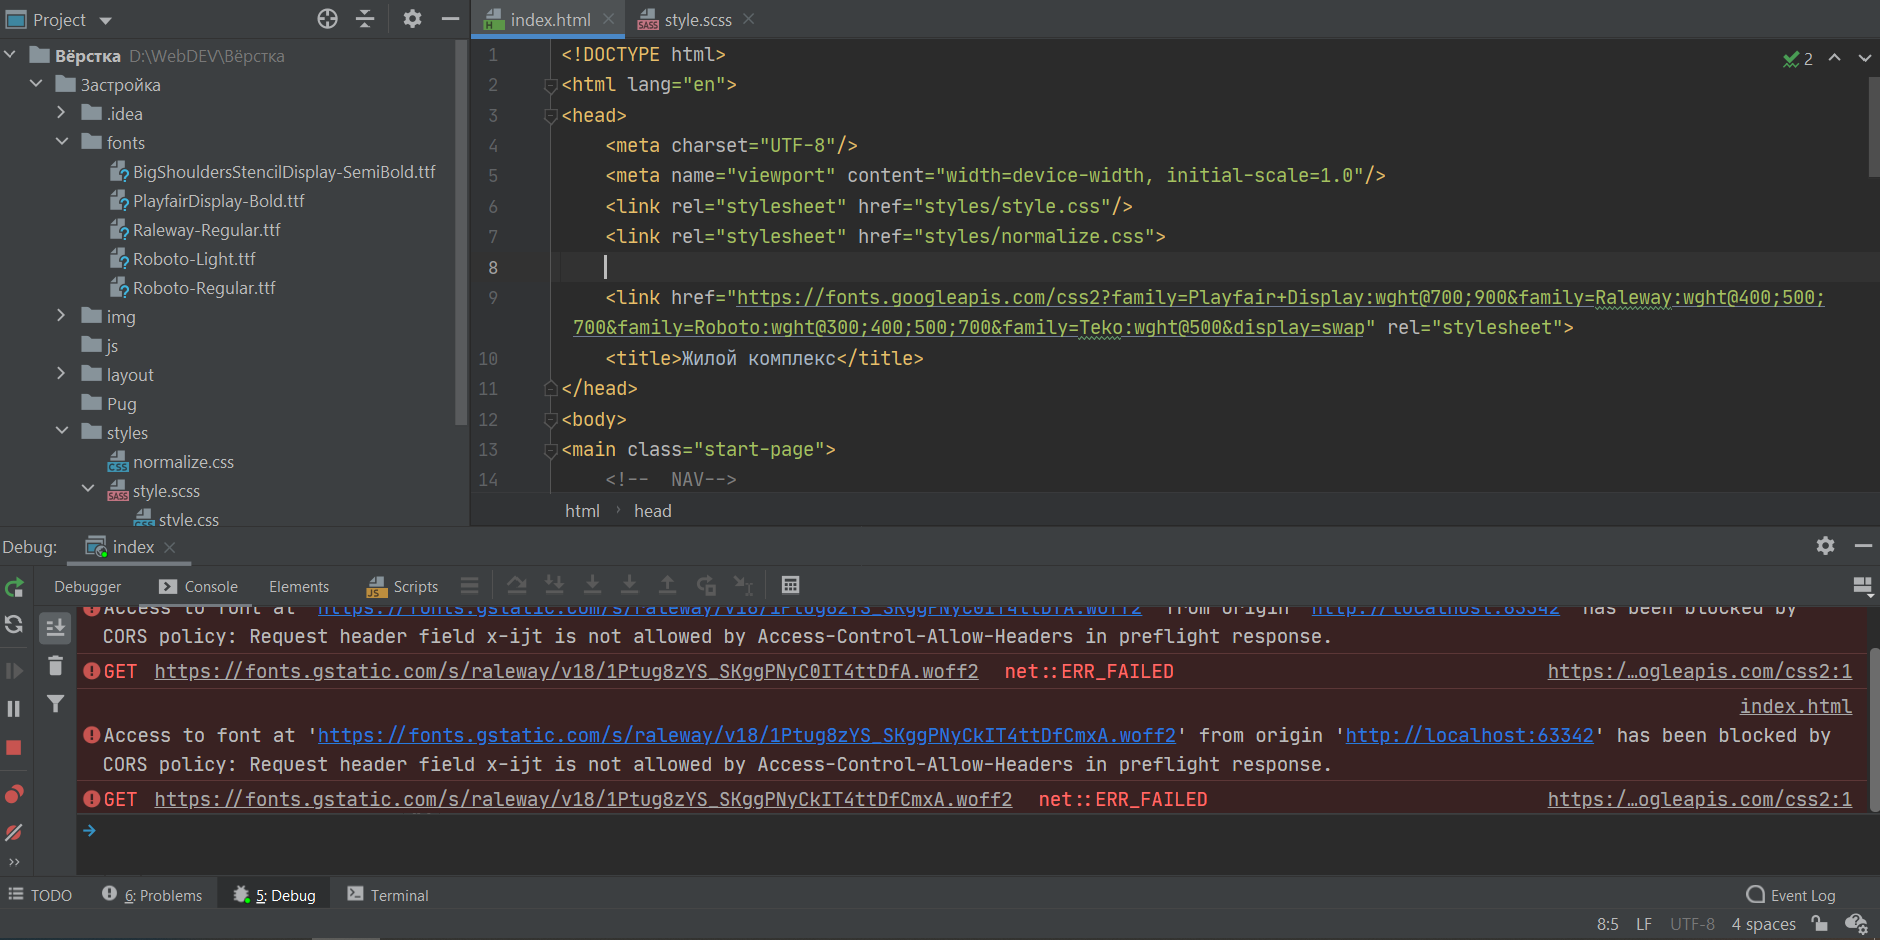The image size is (1880, 940).
Task: Click the Step Into icon
Action: pos(554,586)
